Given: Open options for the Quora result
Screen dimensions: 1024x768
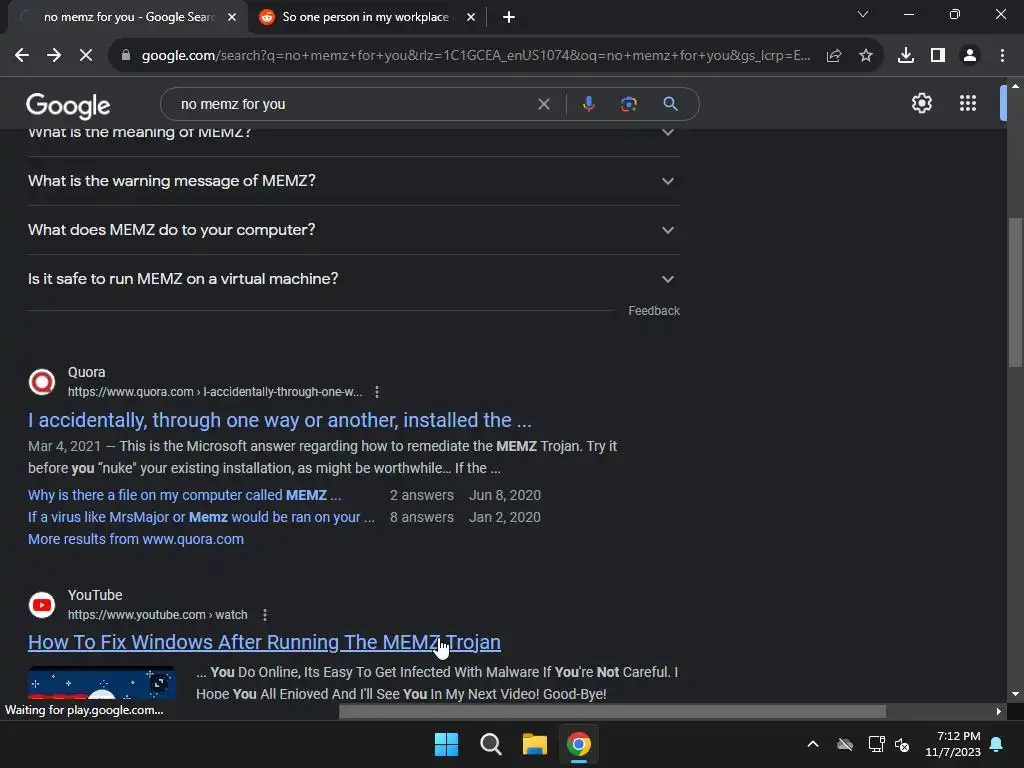Looking at the screenshot, I should point(377,392).
